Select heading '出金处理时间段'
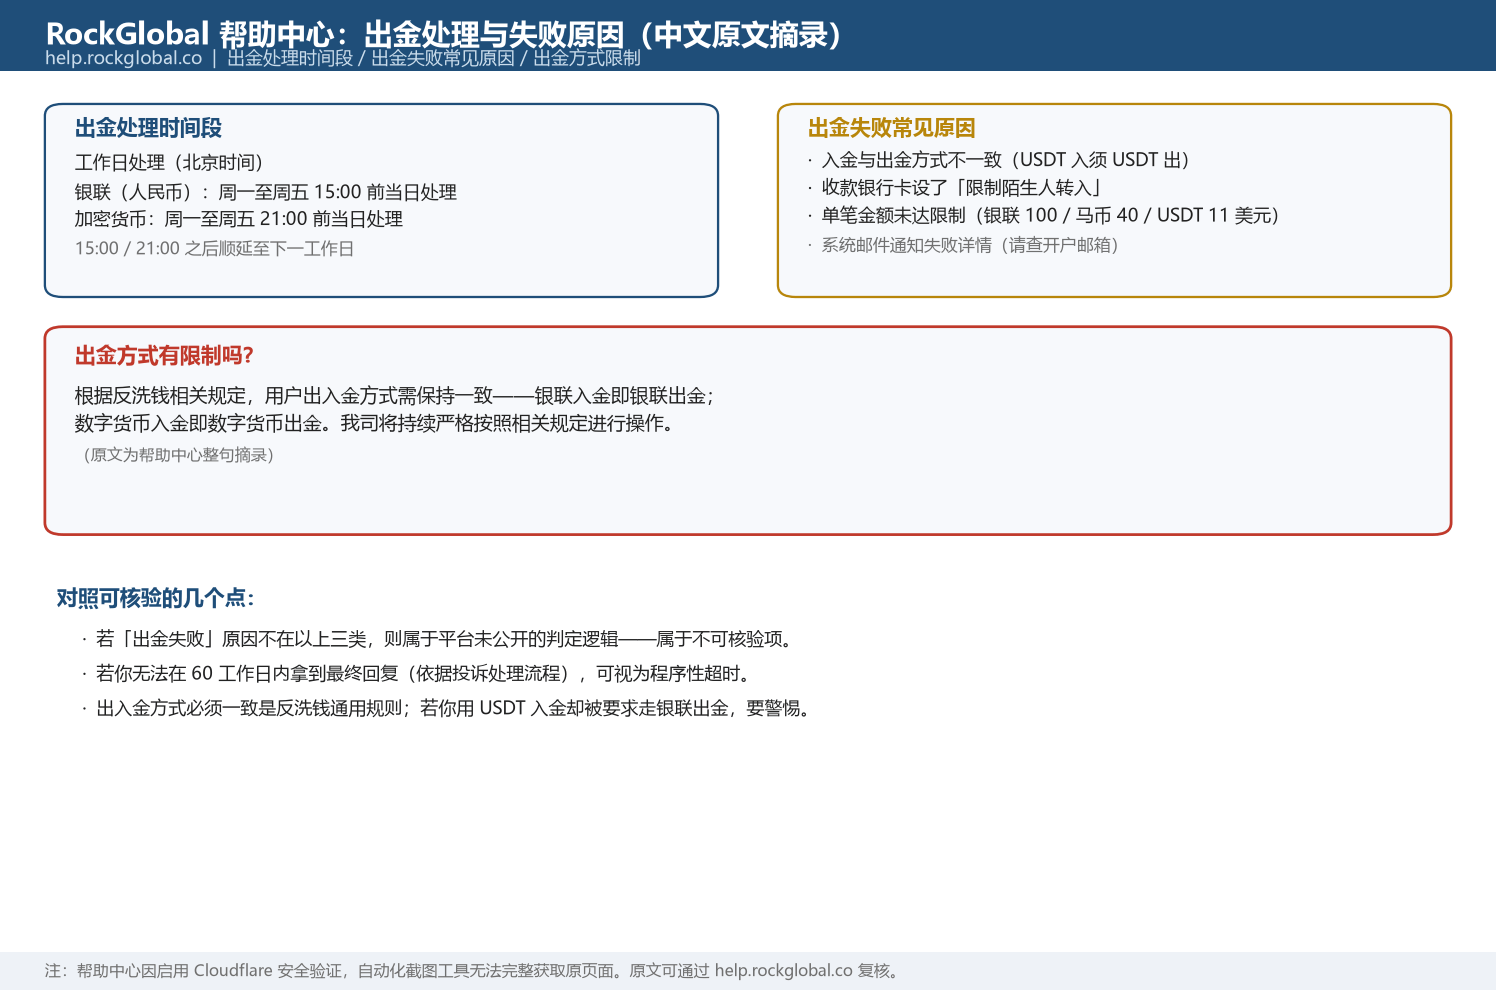This screenshot has width=1496, height=990. [x=148, y=128]
